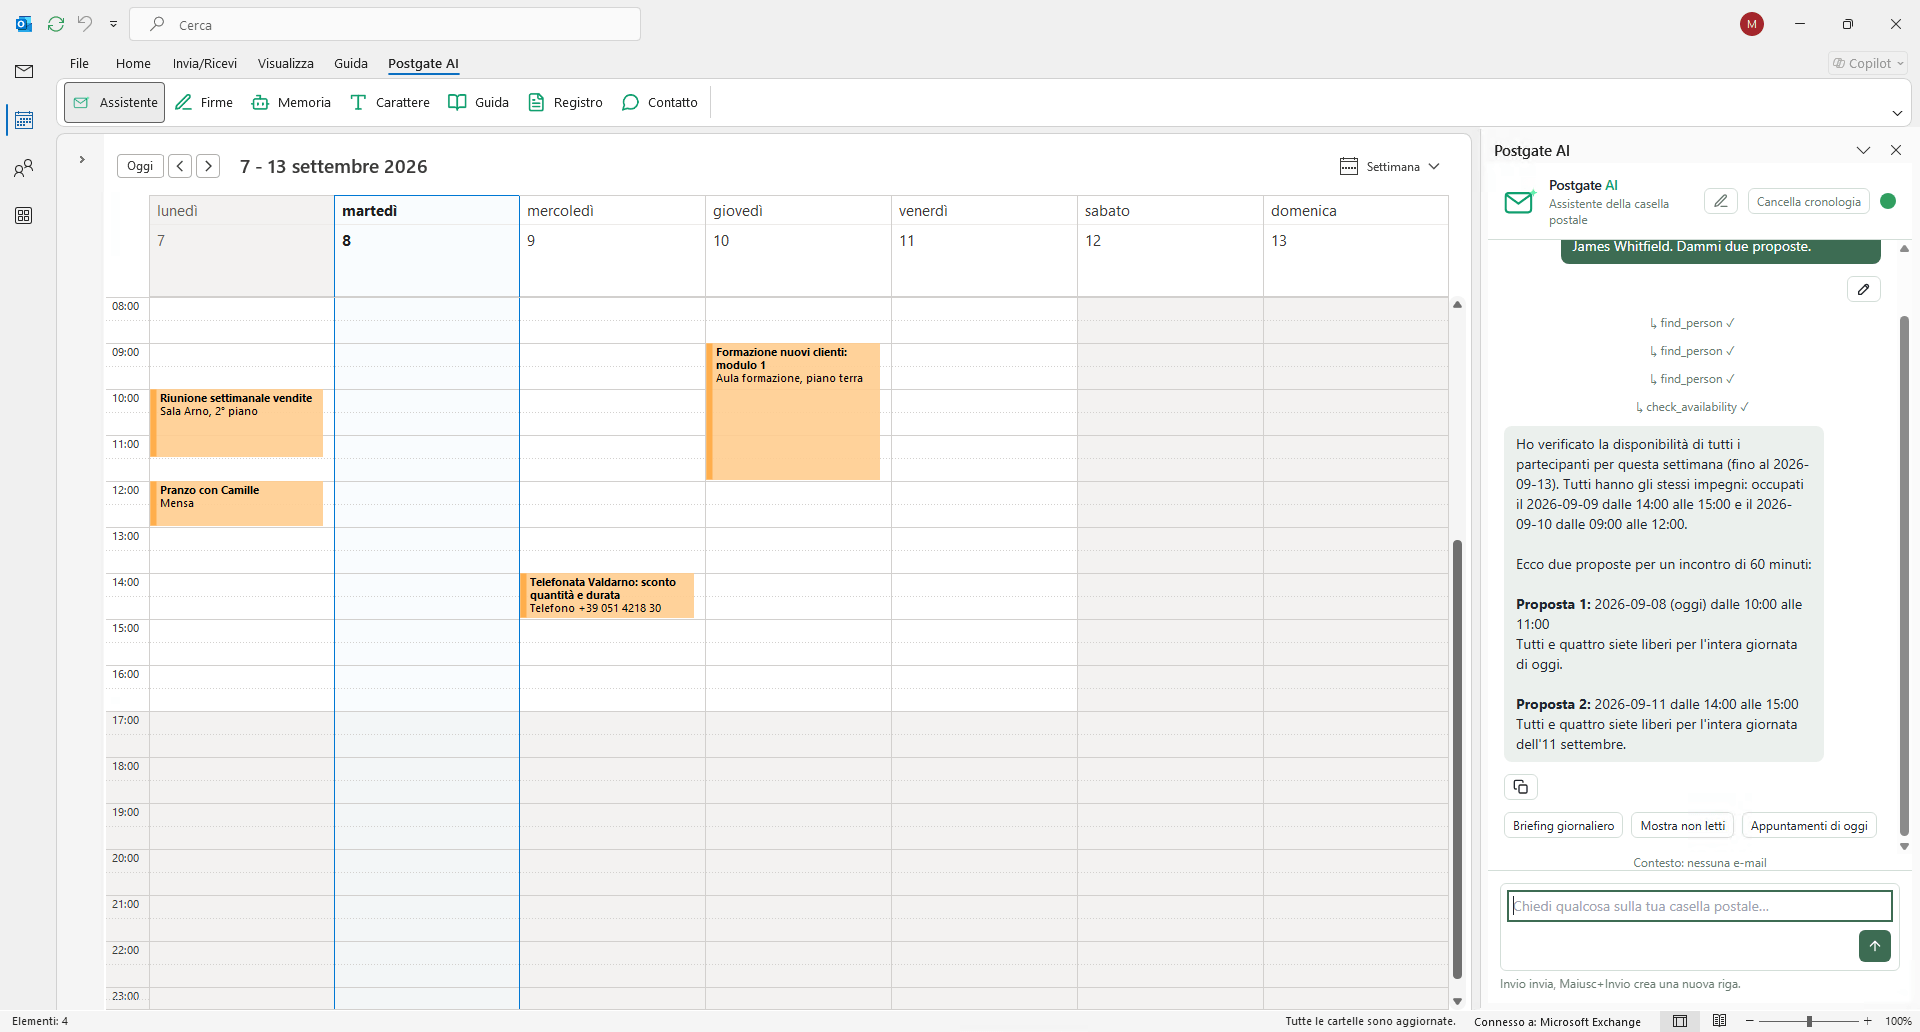Expand the ribbon display options chevron
The image size is (1920, 1032).
[x=1897, y=113]
